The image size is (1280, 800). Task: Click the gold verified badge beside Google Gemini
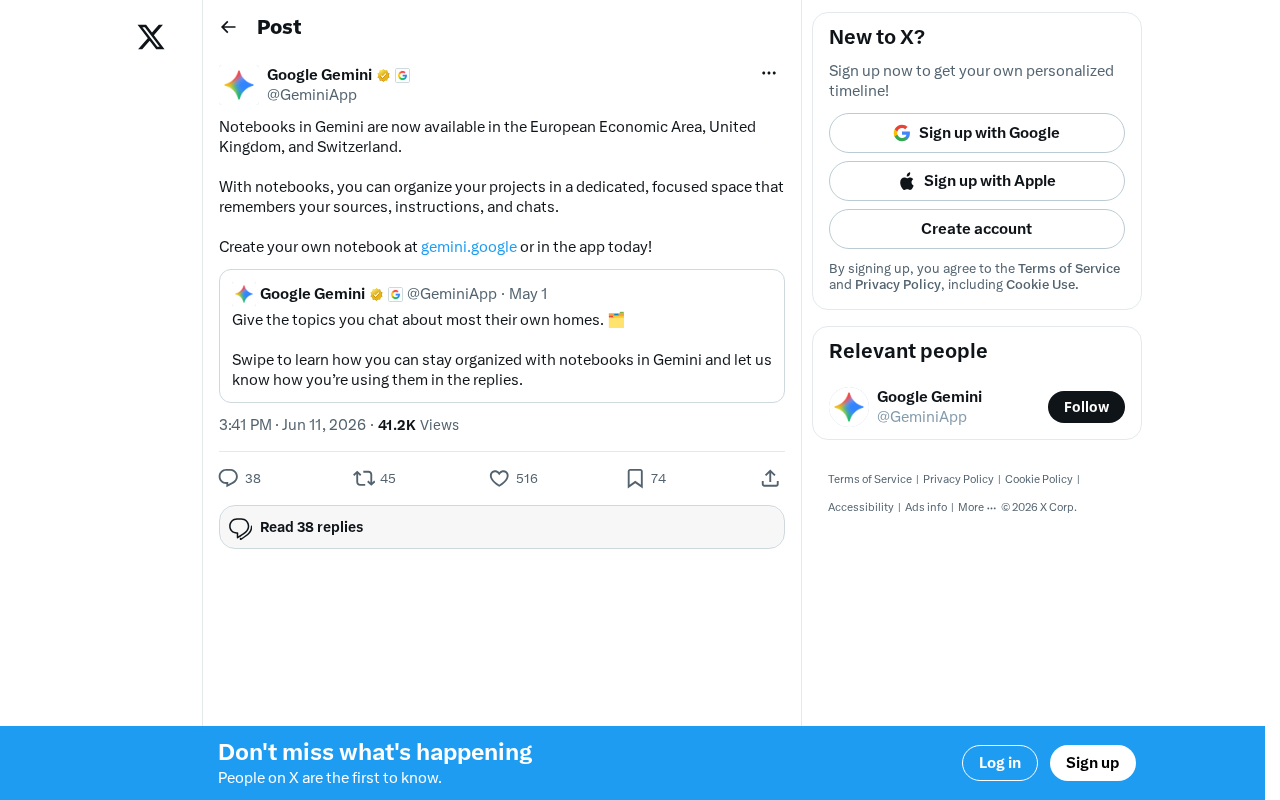point(383,75)
